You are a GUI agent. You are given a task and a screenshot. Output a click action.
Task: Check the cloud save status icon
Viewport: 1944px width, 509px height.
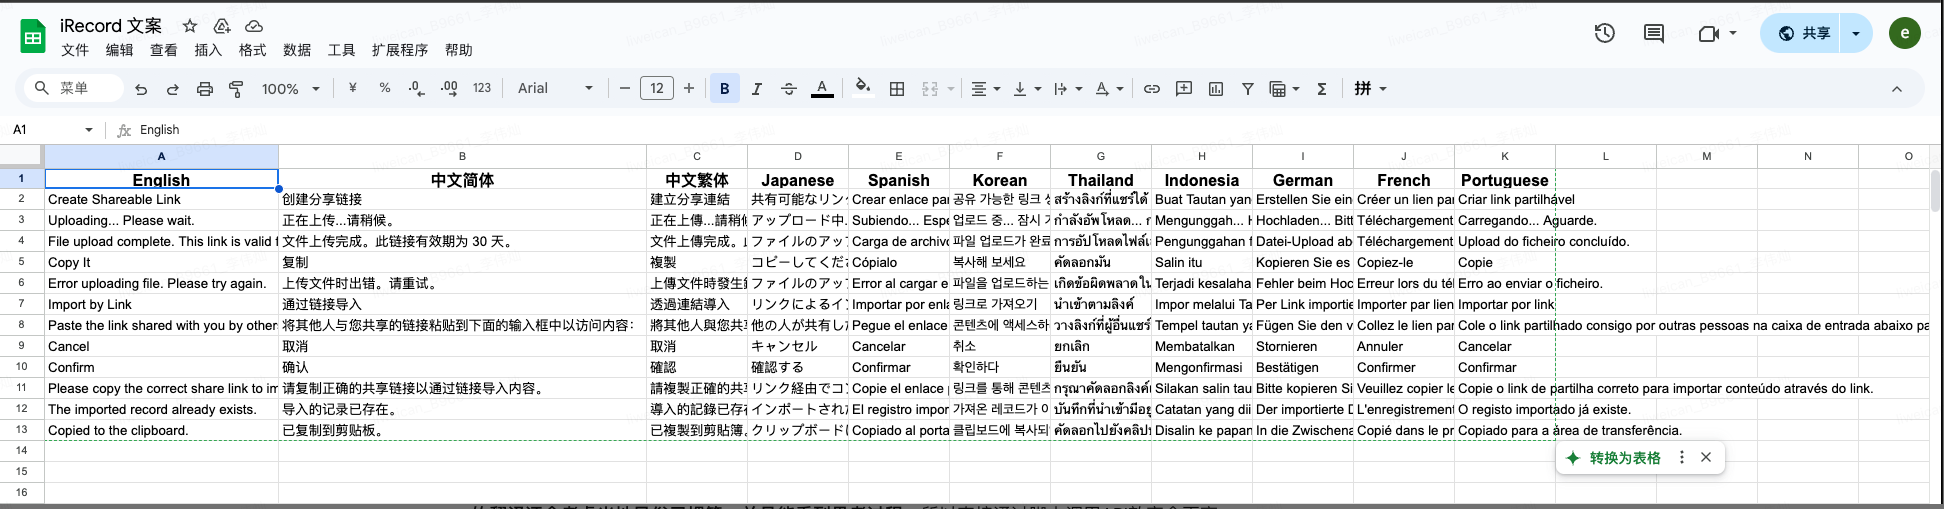[254, 26]
